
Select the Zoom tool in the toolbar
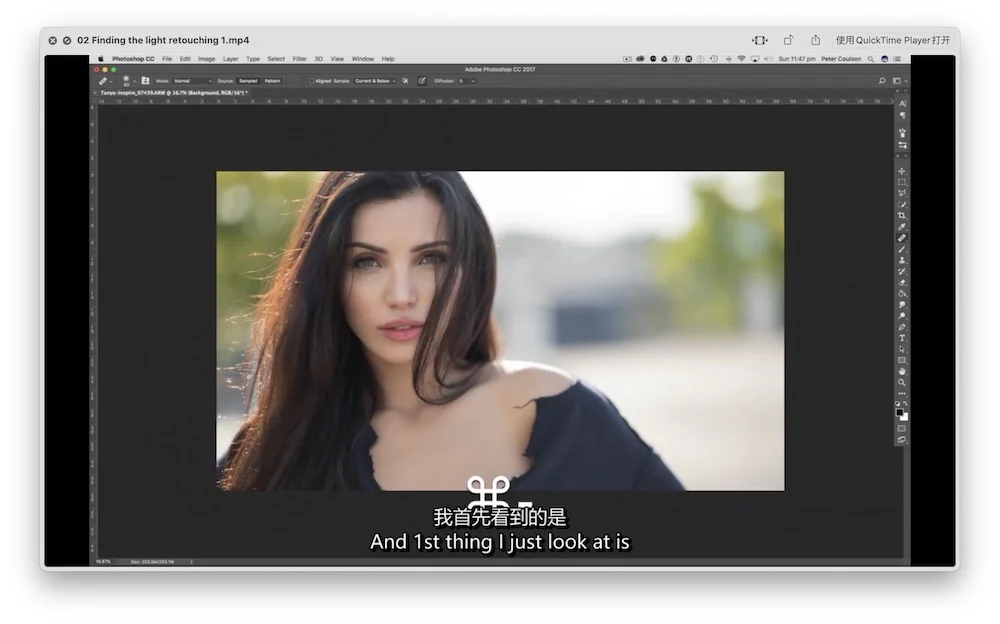tap(901, 382)
